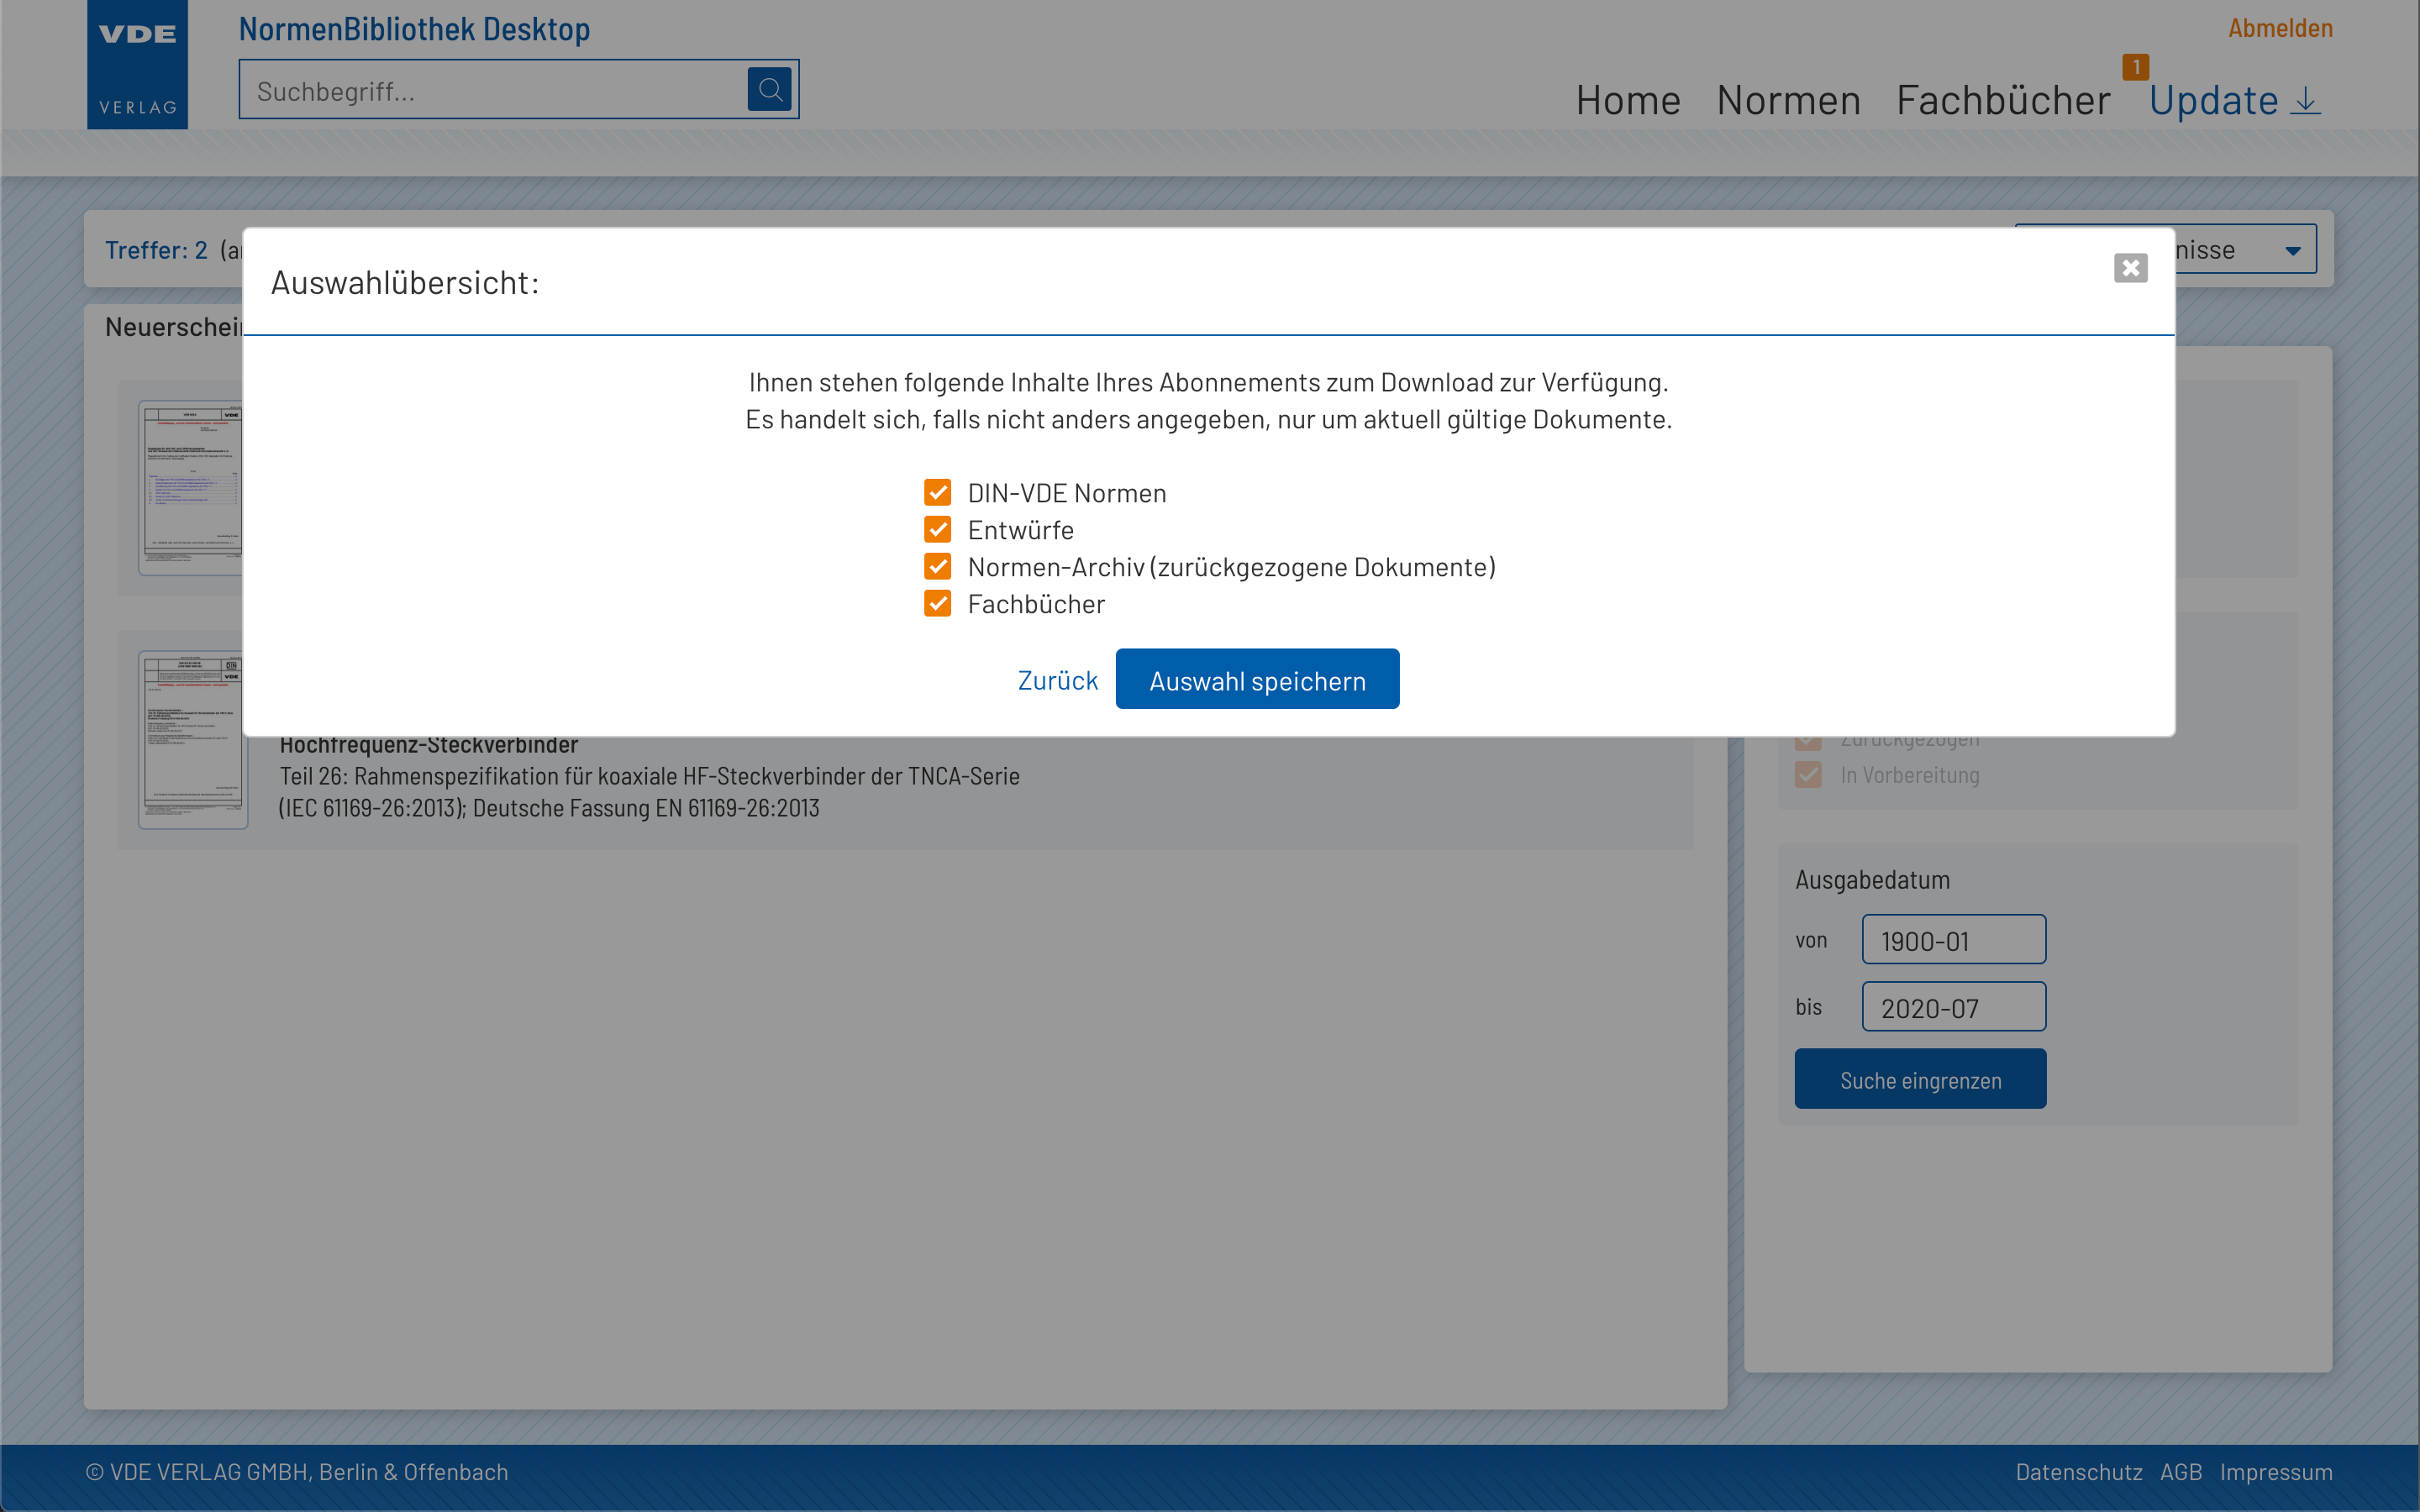Click the Auswahl speichern button
The width and height of the screenshot is (2420, 1512).
coord(1257,679)
